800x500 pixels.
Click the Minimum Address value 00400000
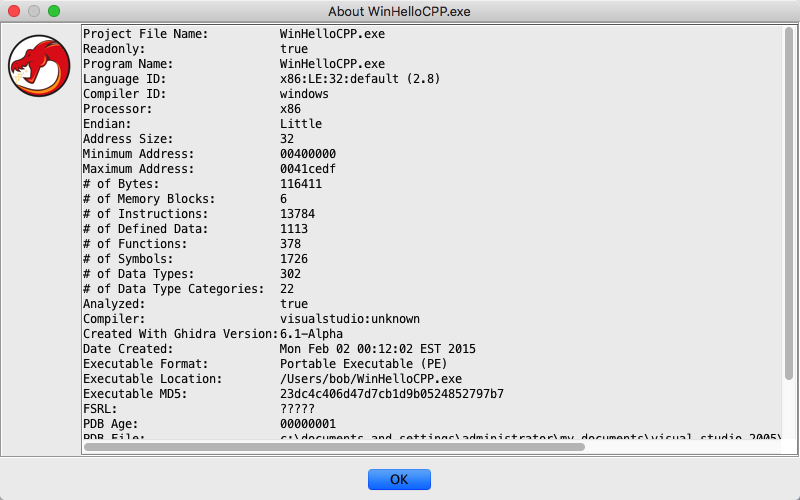pyautogui.click(x=308, y=154)
